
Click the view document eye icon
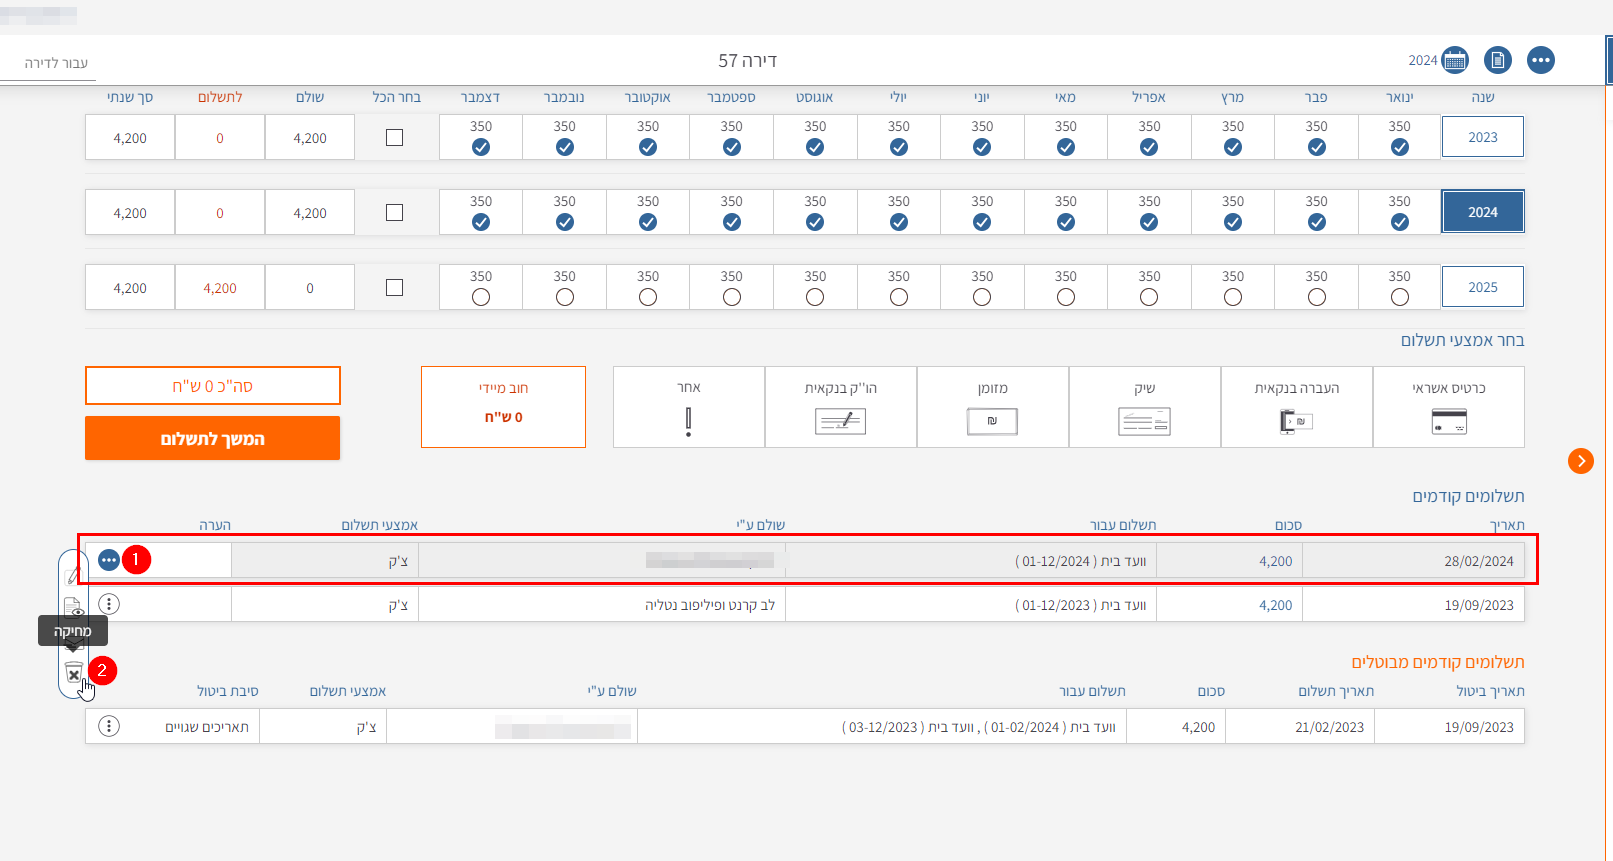coord(73,608)
